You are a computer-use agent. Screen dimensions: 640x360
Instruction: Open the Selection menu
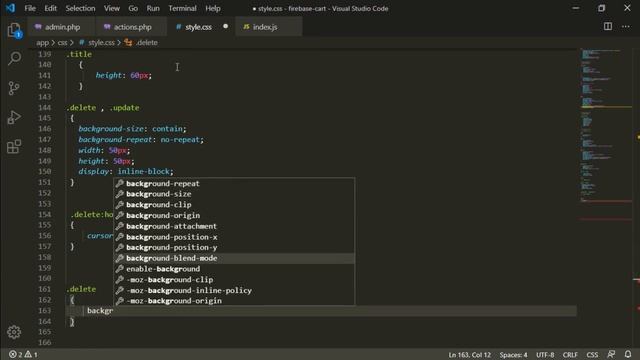point(80,8)
